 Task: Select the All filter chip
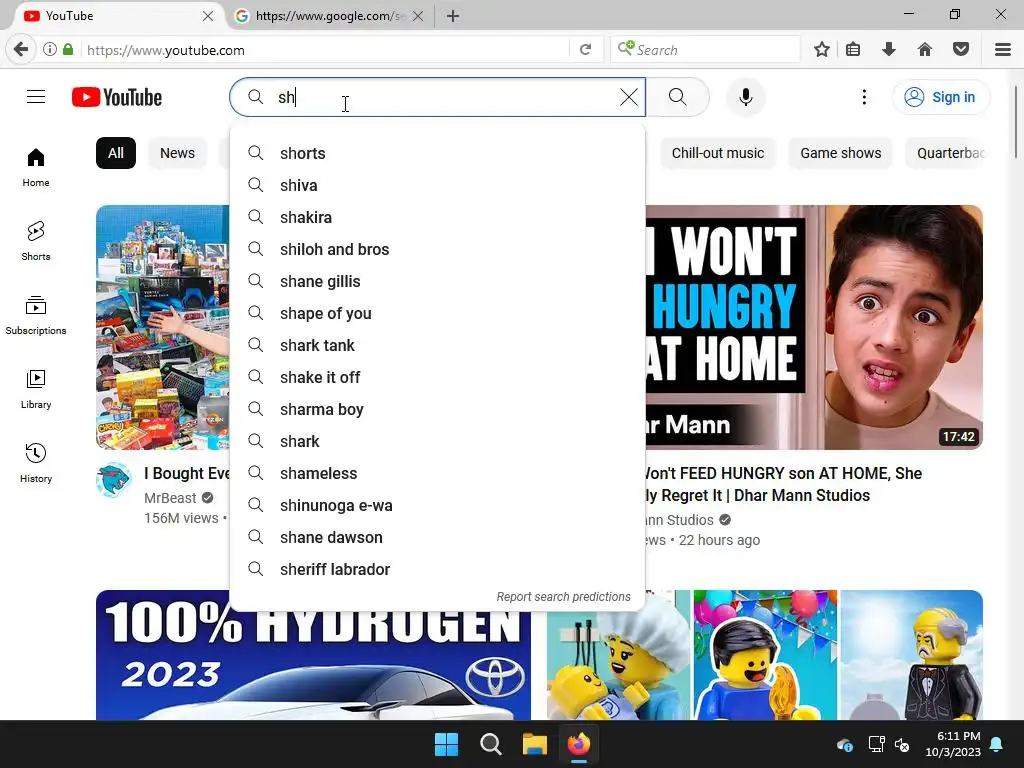(x=116, y=153)
